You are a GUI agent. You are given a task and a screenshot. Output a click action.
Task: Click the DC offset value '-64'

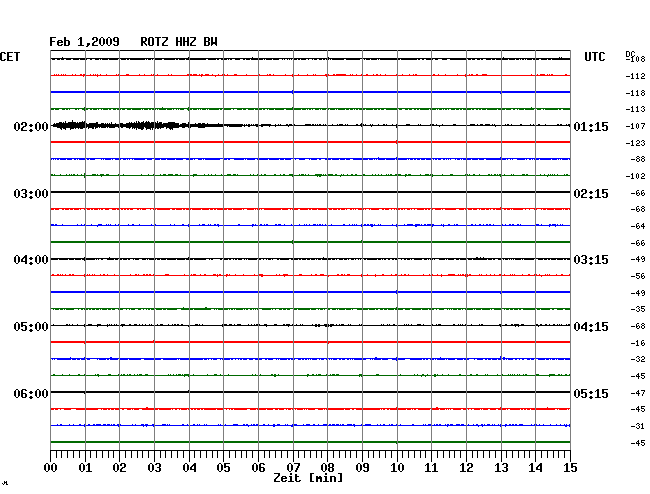(638, 226)
